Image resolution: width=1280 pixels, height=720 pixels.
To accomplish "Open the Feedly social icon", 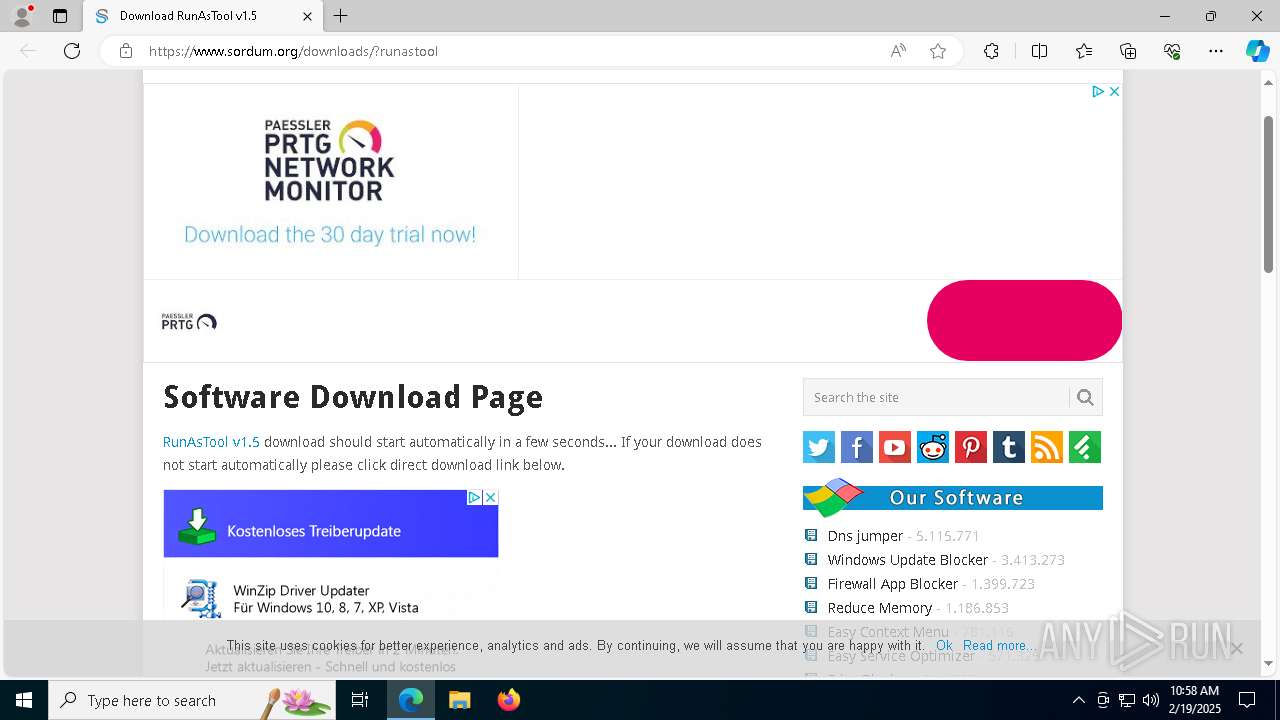I will [1085, 447].
